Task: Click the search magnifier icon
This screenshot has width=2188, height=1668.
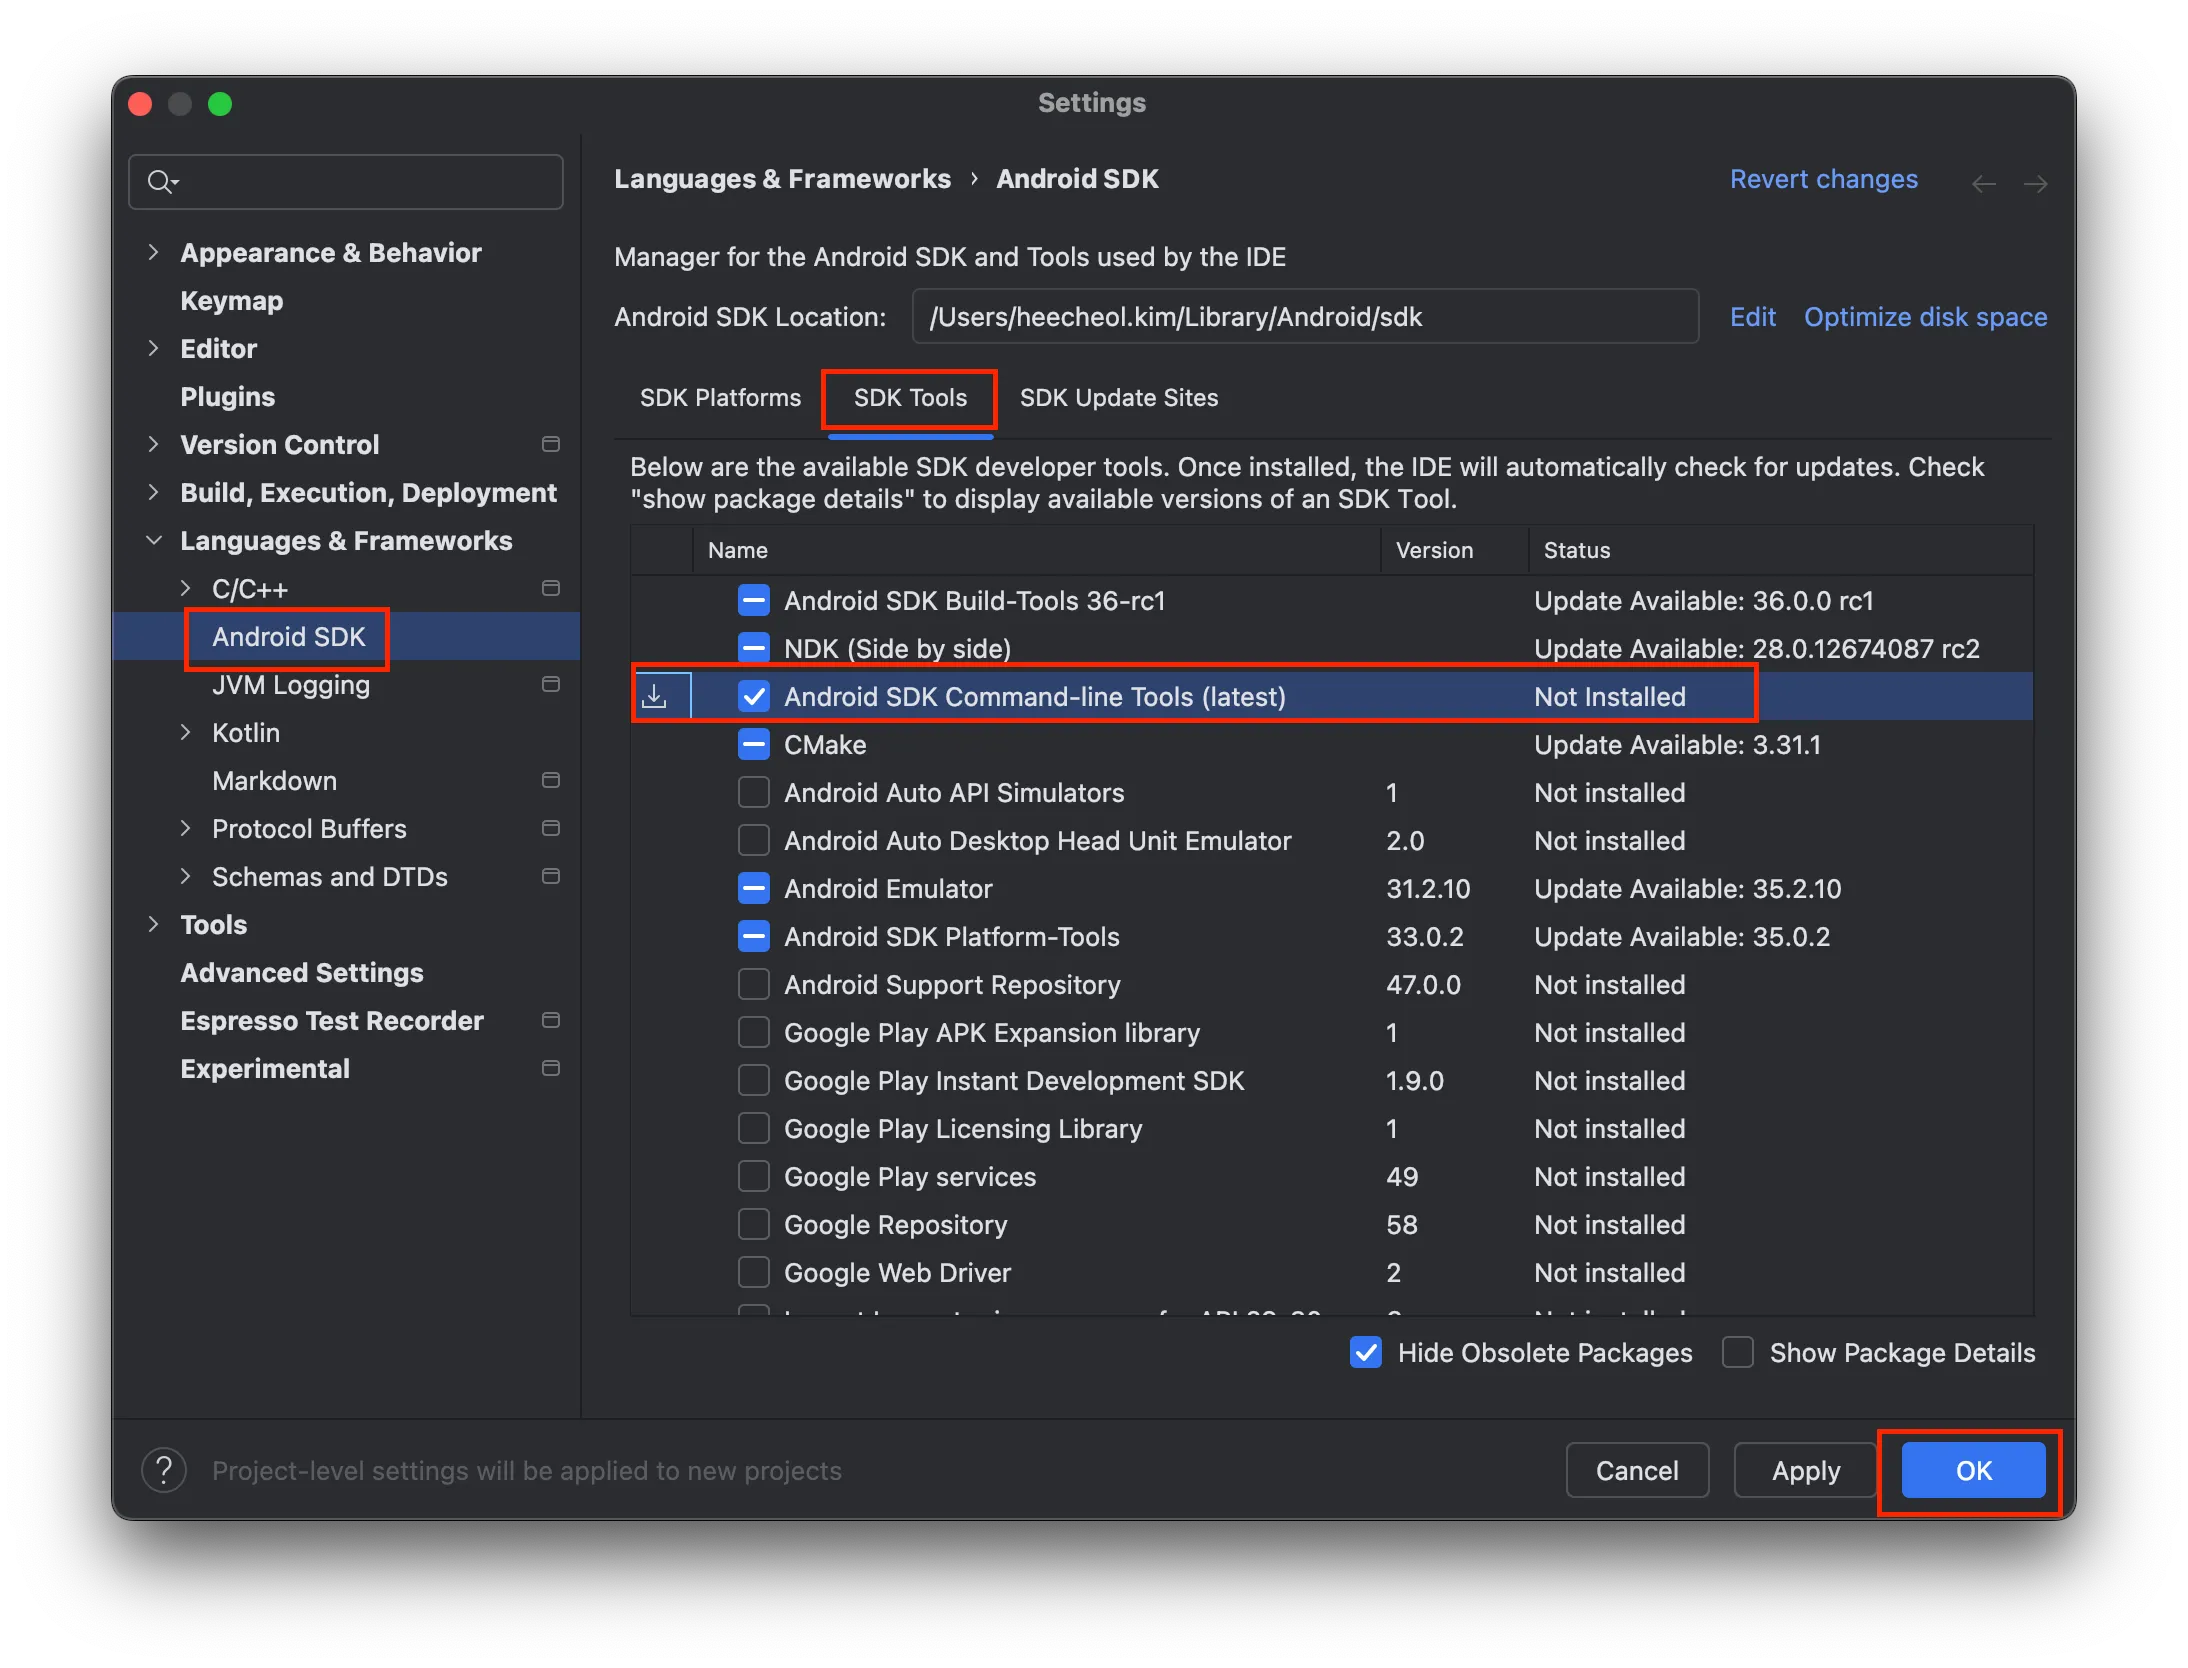Action: [x=160, y=182]
